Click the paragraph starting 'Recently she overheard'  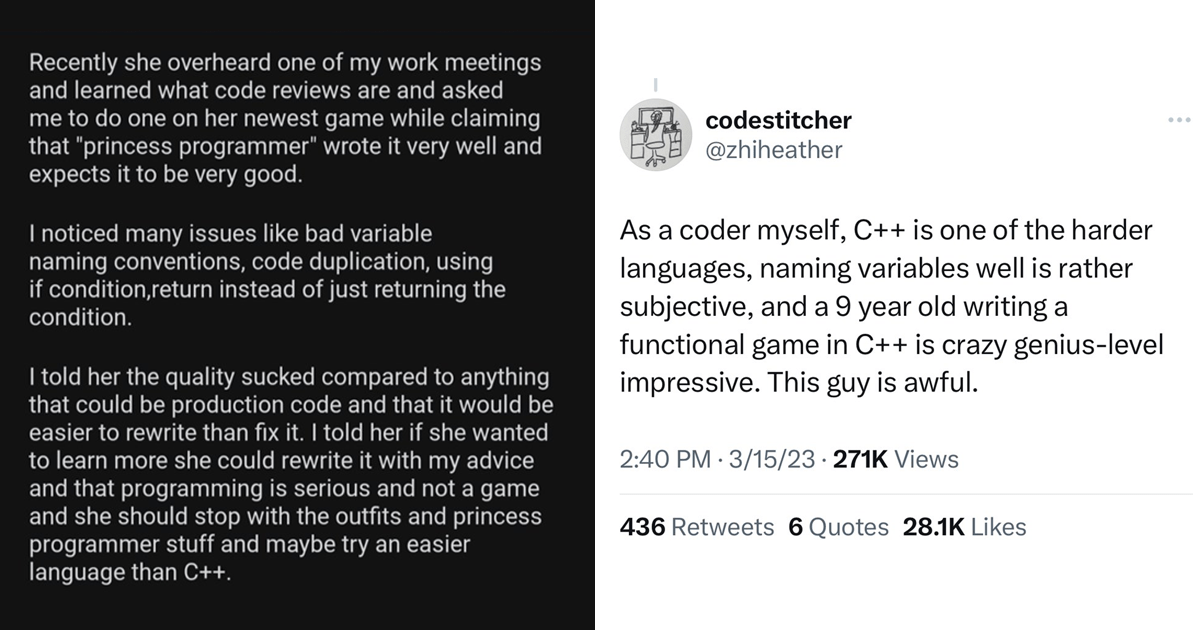point(285,119)
